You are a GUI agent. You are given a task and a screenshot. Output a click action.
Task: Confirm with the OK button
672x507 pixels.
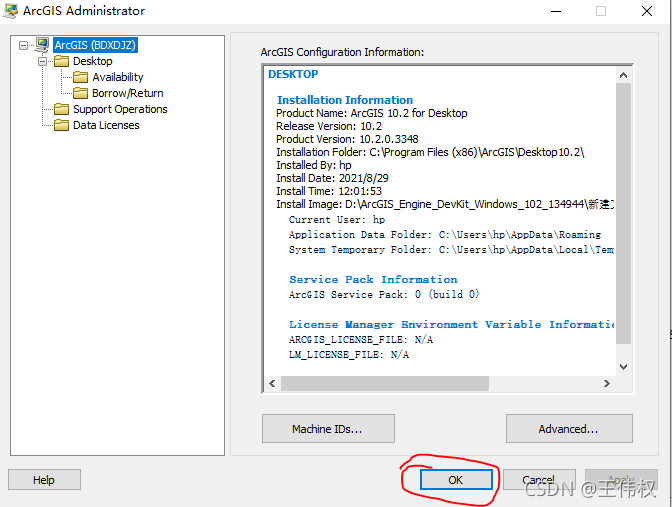click(455, 480)
